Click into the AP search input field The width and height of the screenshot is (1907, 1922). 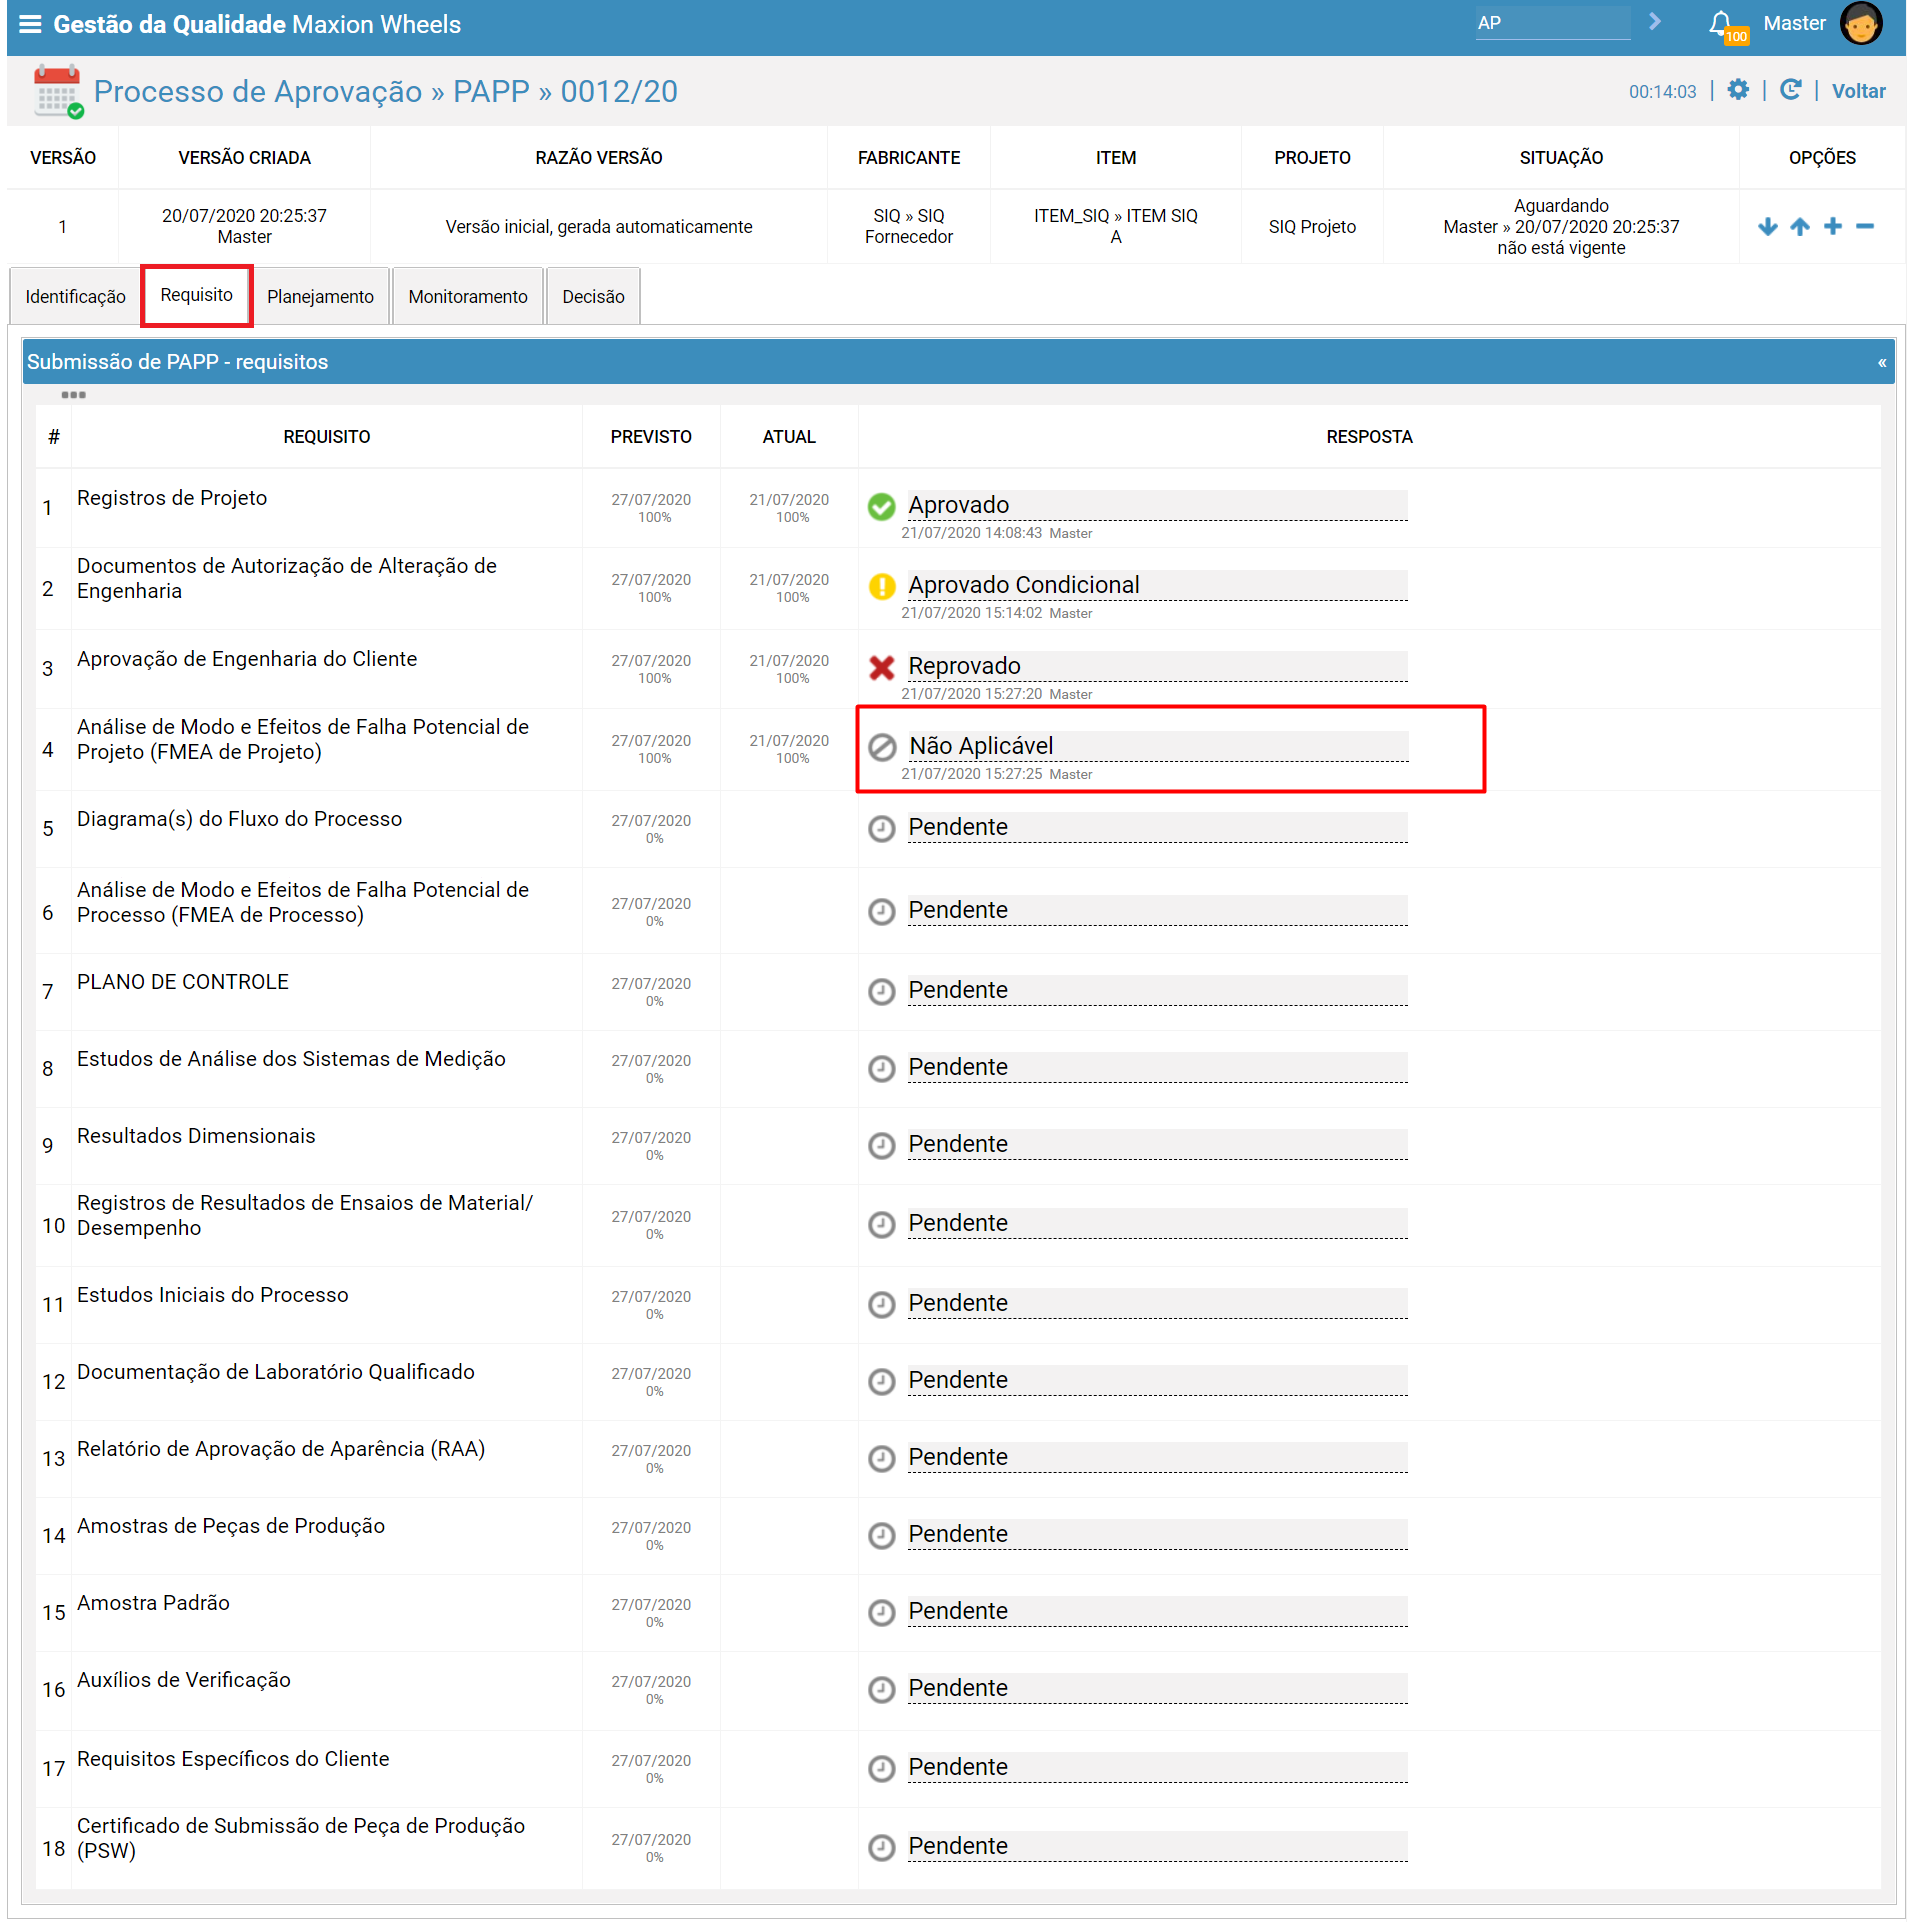click(1552, 23)
